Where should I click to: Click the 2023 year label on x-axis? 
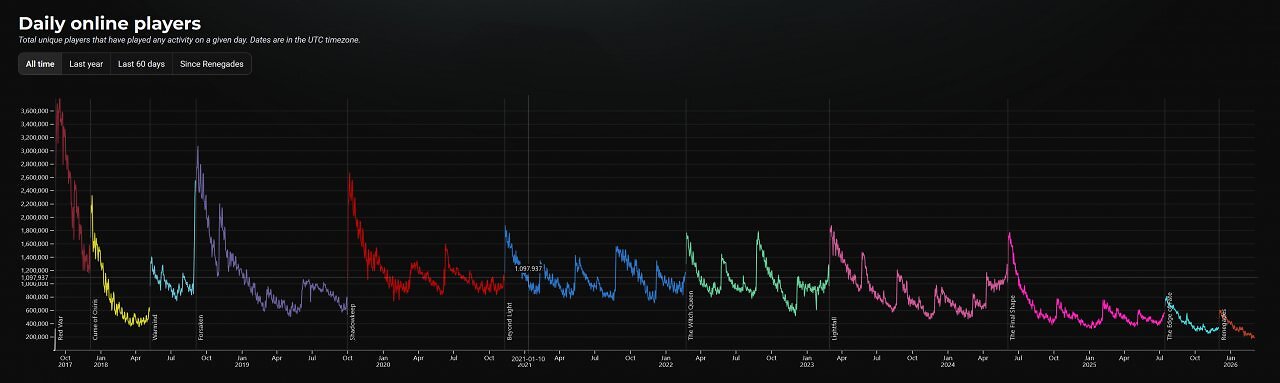(807, 364)
